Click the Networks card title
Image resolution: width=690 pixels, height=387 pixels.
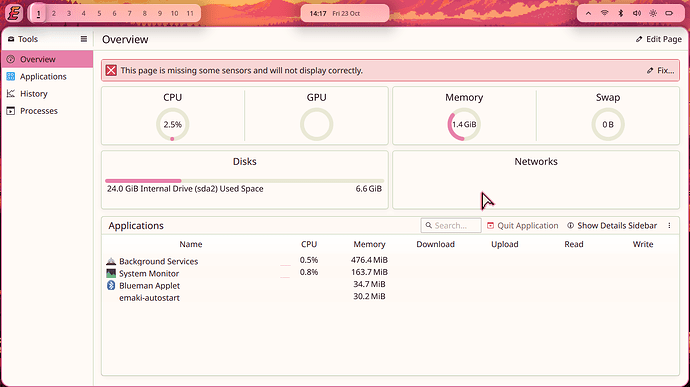[x=536, y=162]
